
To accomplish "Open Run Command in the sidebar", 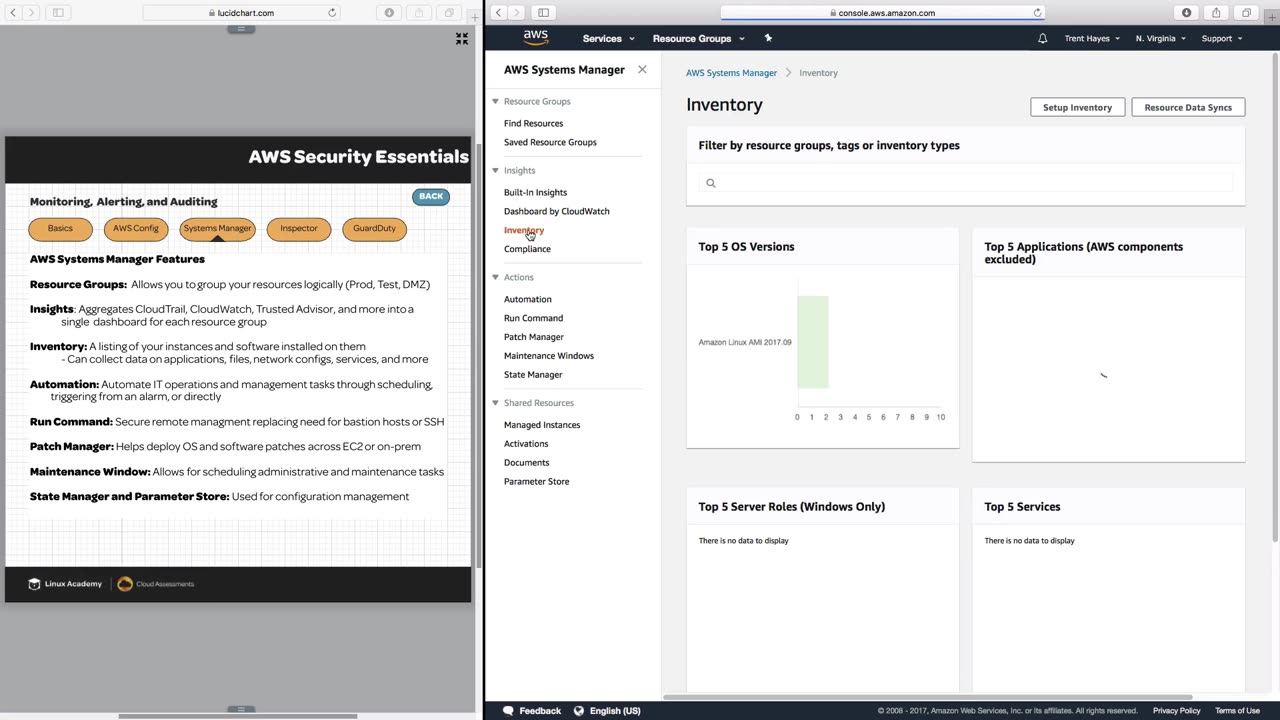I will 533,319.
